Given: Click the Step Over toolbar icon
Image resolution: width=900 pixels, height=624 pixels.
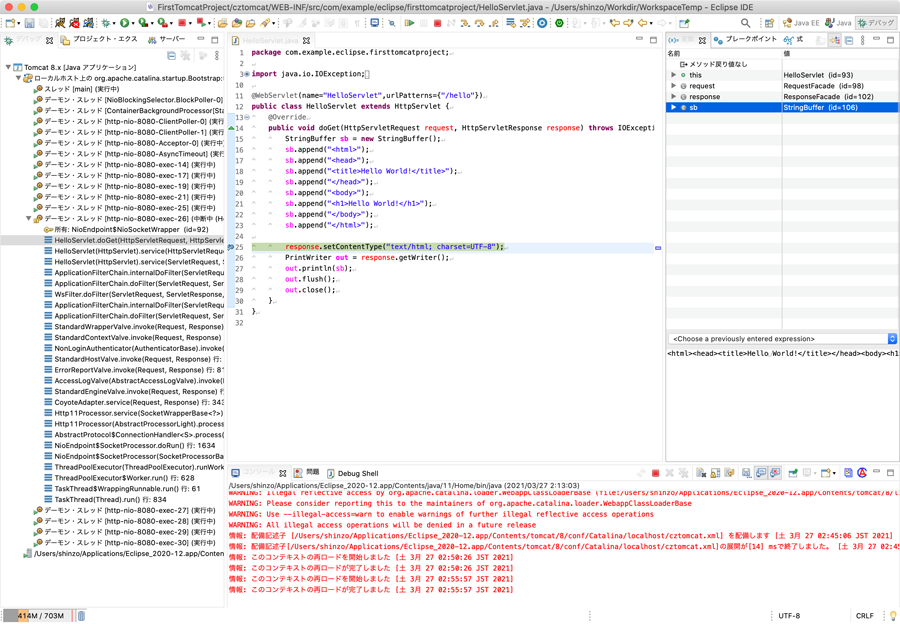Looking at the screenshot, I should pos(479,23).
